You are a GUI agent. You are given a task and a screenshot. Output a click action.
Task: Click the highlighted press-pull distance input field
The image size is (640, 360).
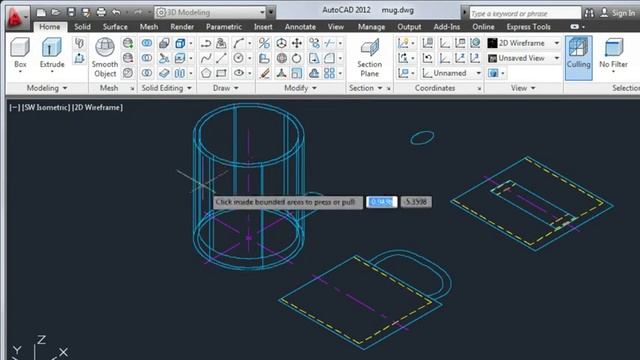tap(382, 202)
